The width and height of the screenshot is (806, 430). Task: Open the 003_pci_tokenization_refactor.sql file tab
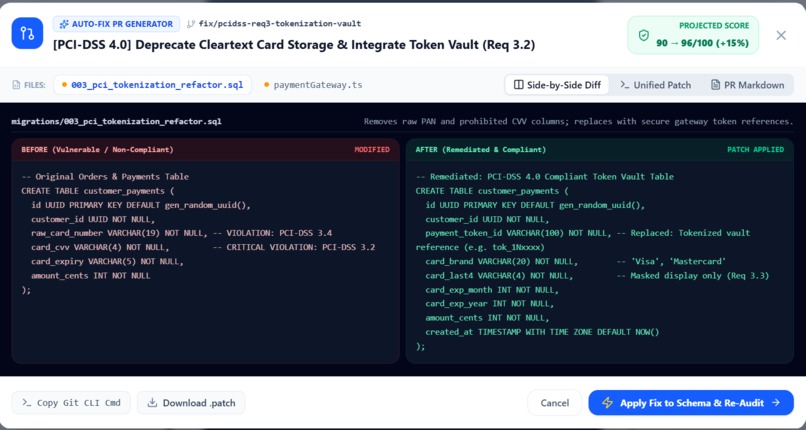click(x=152, y=85)
